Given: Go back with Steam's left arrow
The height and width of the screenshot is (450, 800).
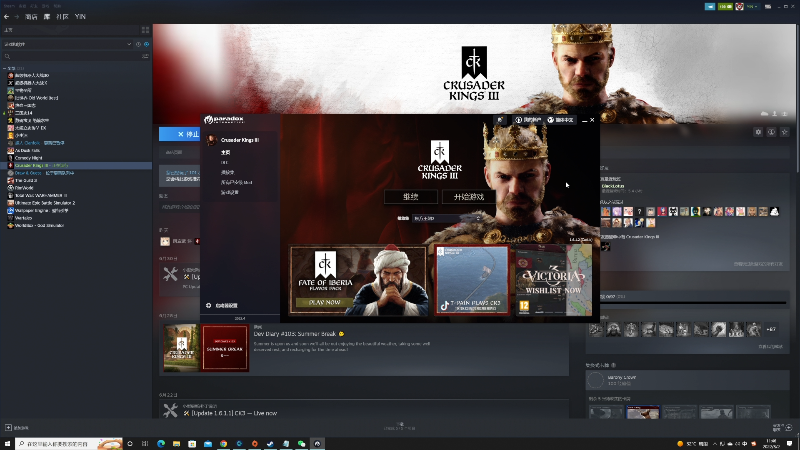Looking at the screenshot, I should point(6,17).
